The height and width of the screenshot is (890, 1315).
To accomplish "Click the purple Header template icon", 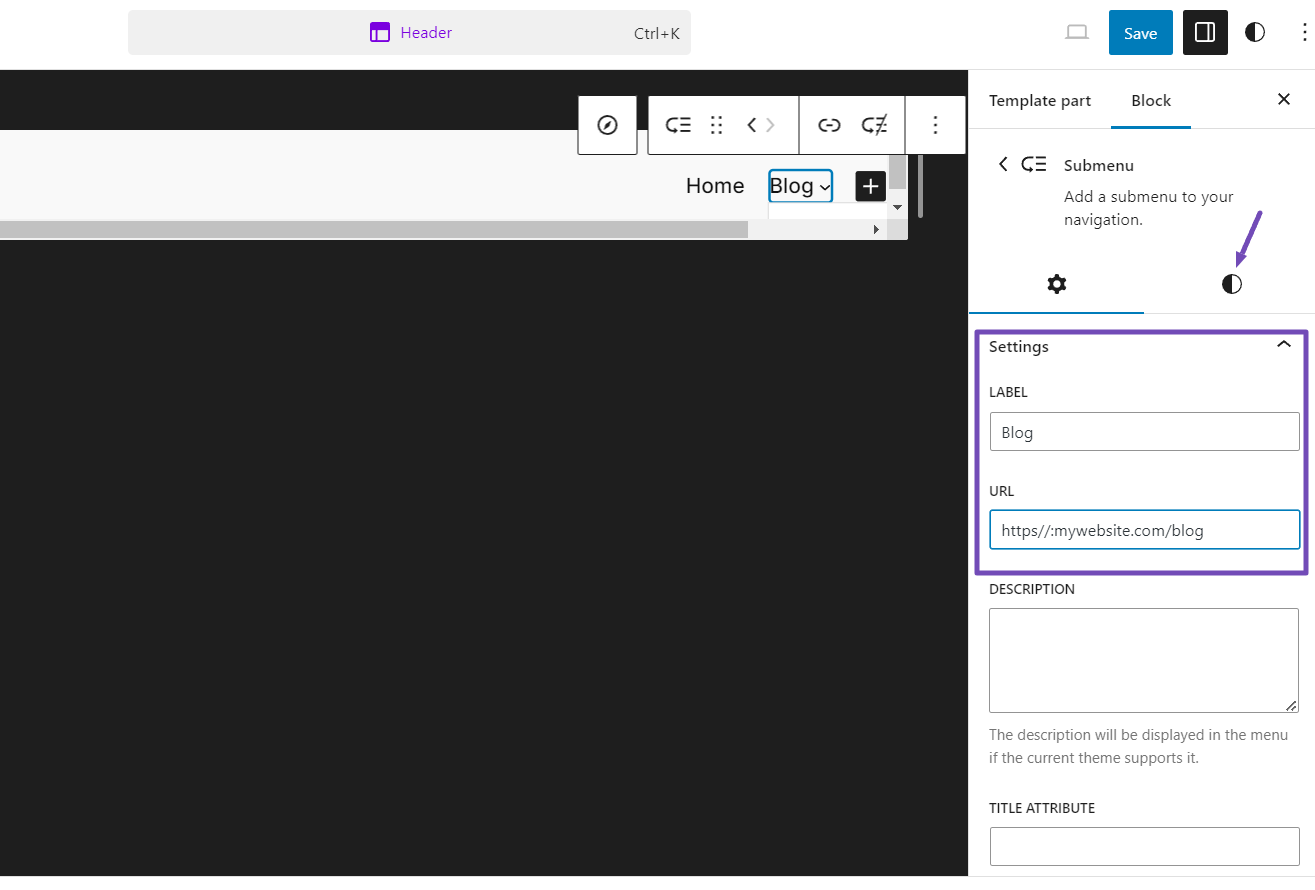I will (x=379, y=33).
